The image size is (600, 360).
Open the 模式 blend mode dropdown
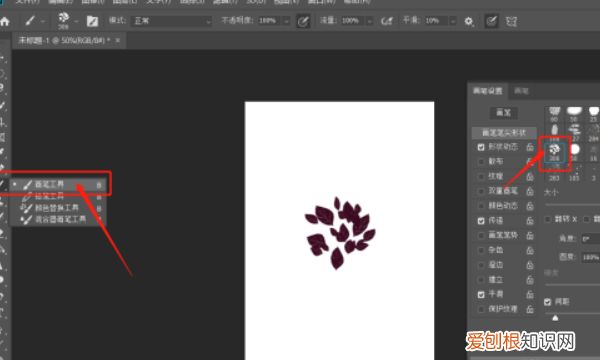[x=171, y=21]
